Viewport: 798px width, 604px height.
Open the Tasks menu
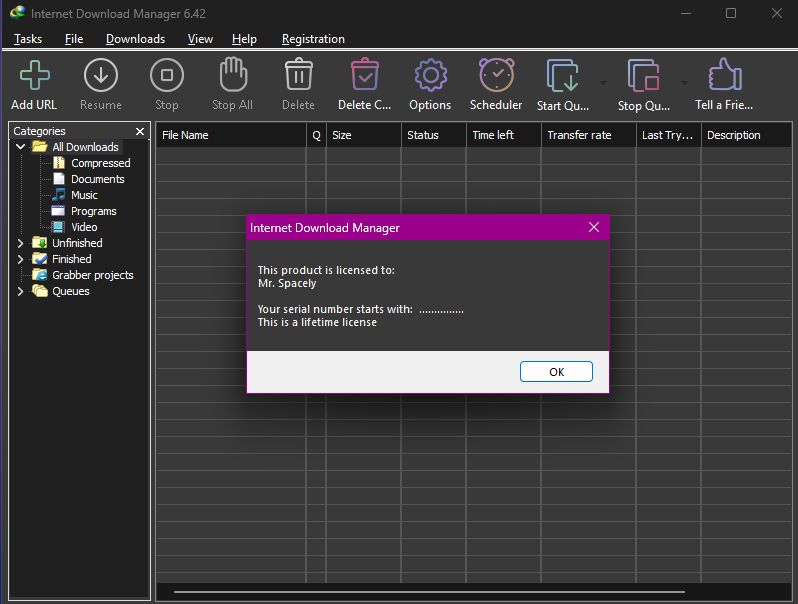pyautogui.click(x=28, y=39)
